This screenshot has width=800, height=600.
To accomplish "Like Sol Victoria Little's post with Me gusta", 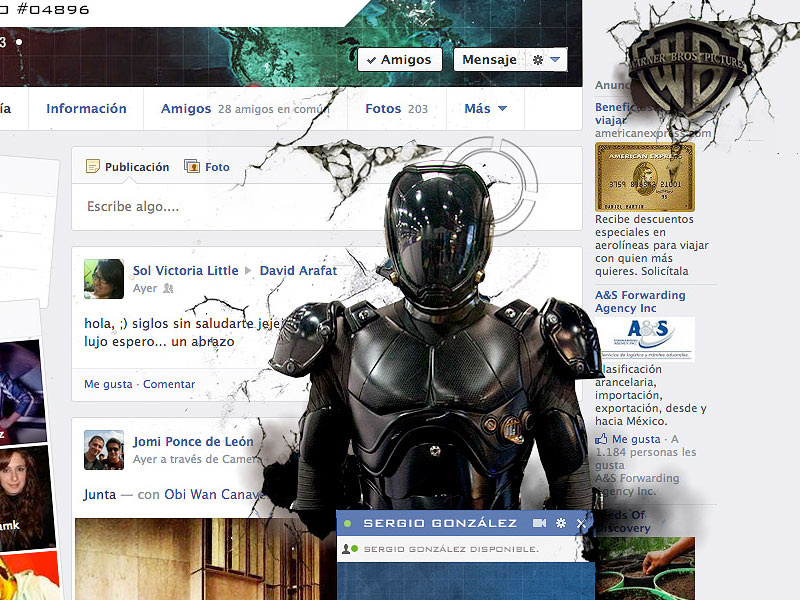I will click(108, 384).
